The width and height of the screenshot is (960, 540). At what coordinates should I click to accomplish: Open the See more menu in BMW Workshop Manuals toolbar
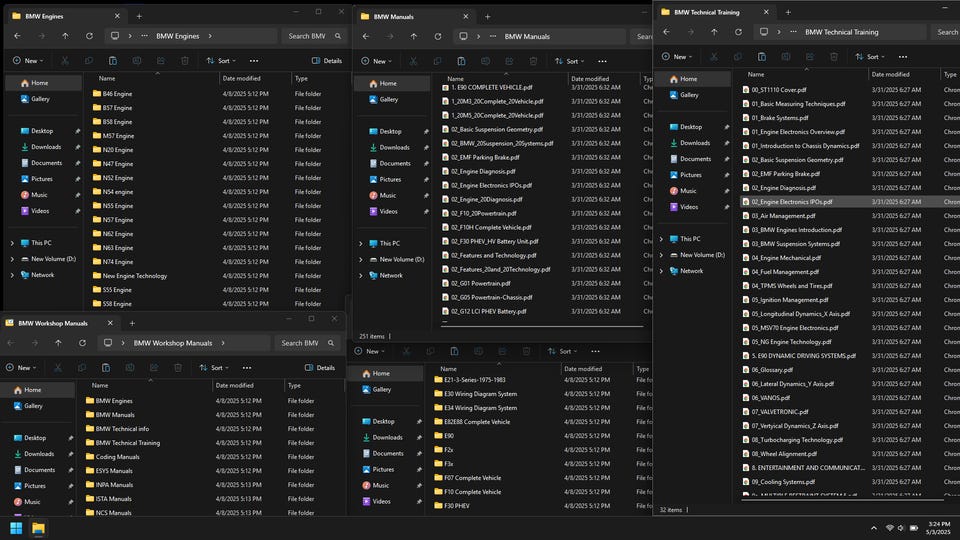[x=247, y=368]
